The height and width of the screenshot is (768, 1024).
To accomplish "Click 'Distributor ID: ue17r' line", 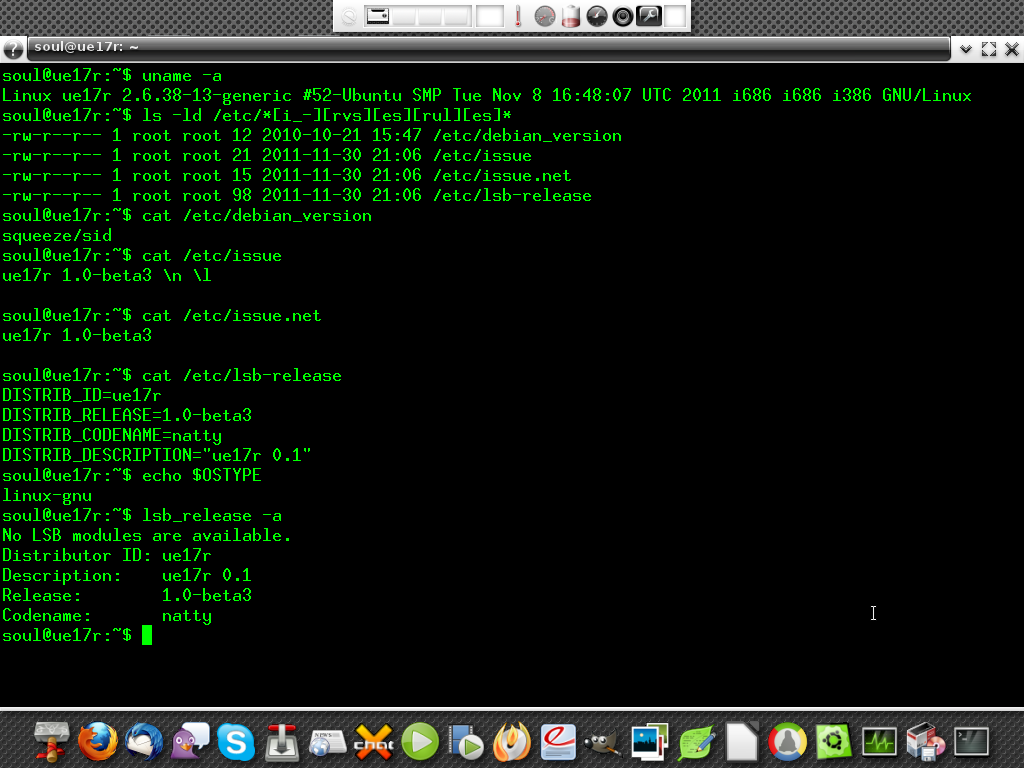I will [x=106, y=556].
